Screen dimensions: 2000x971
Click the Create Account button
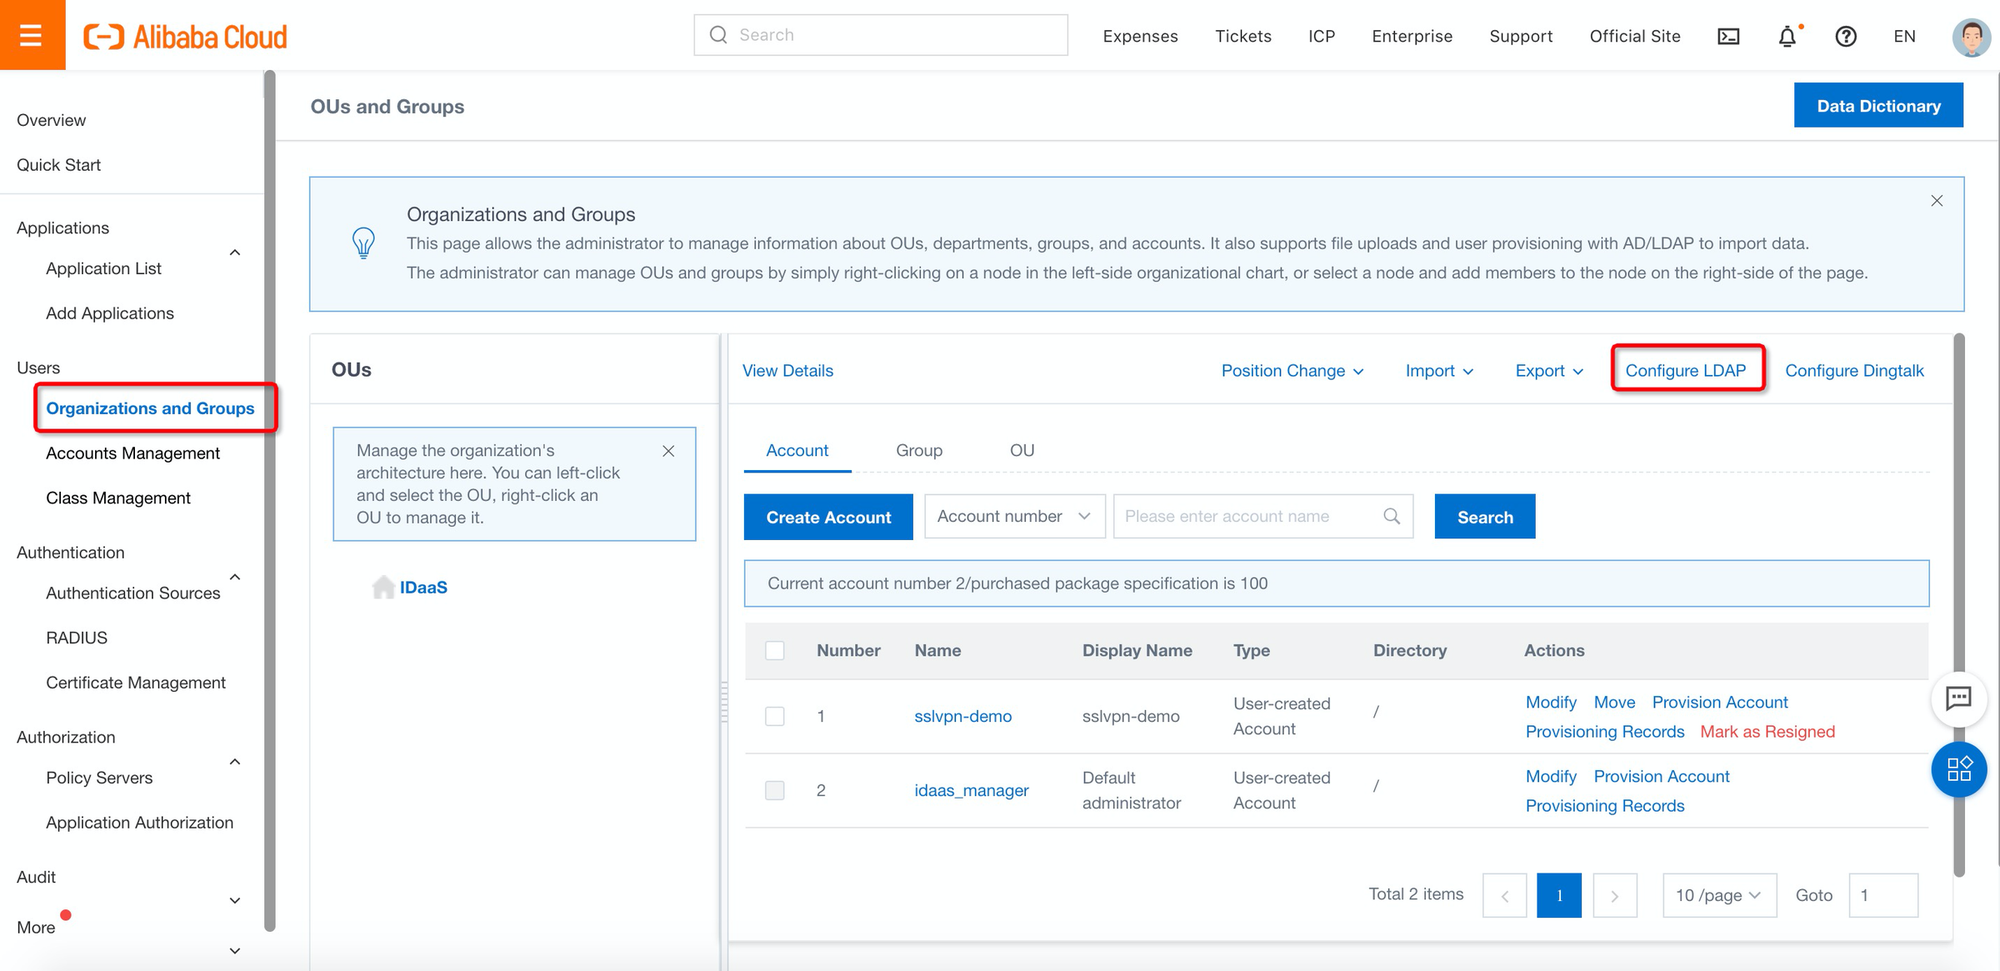(828, 517)
